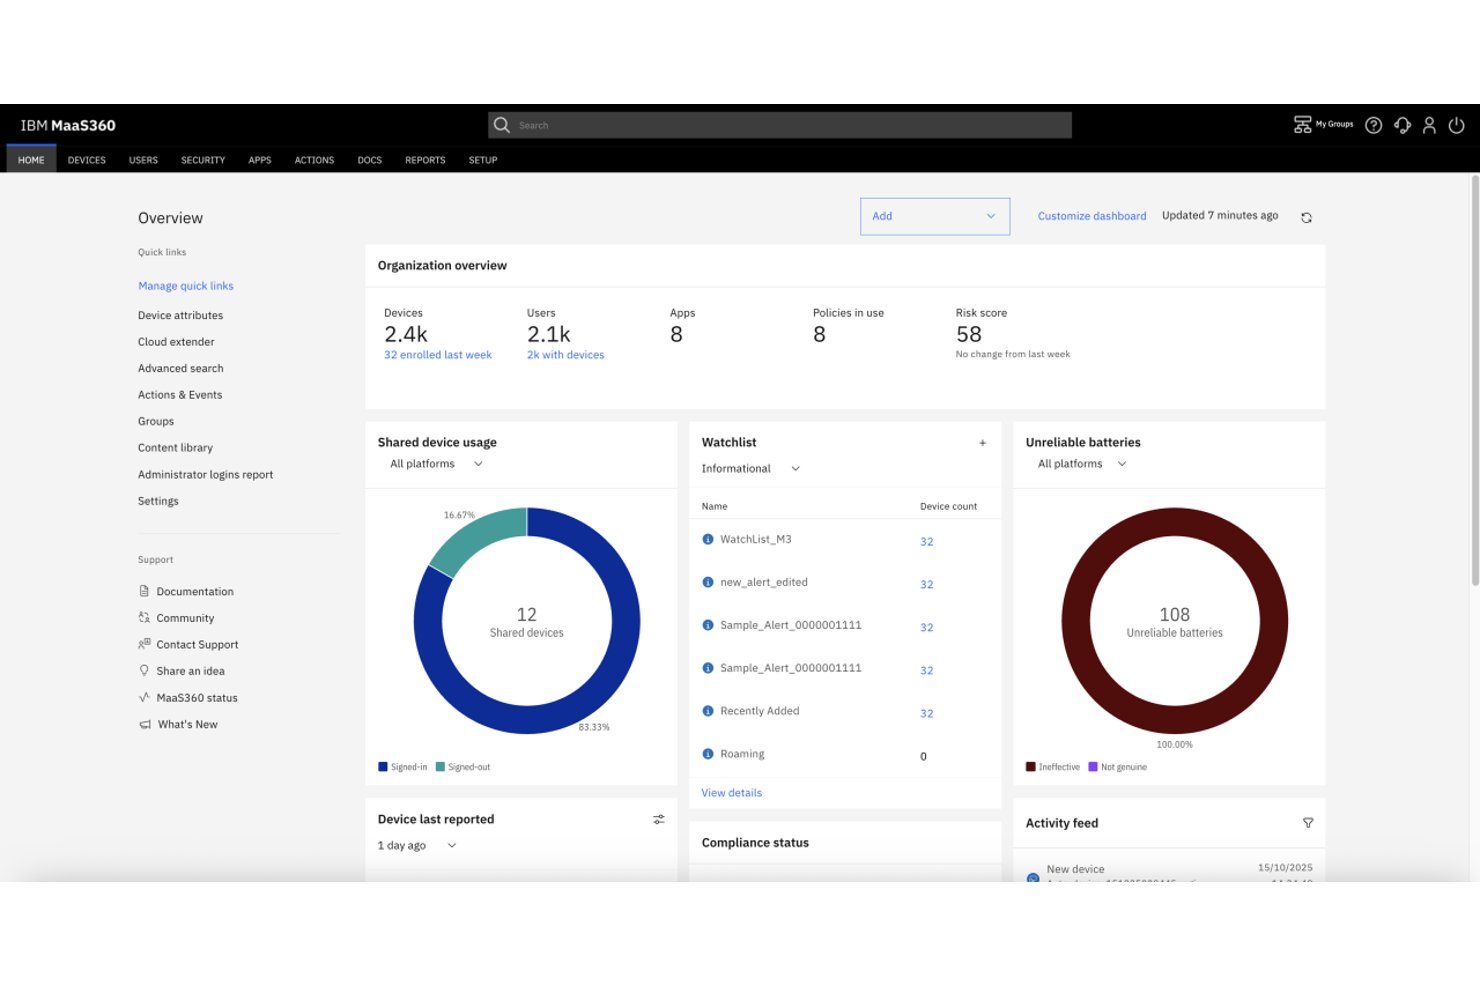Viewport: 1480px width, 987px height.
Task: Open the DOCS menu
Action: [x=370, y=160]
